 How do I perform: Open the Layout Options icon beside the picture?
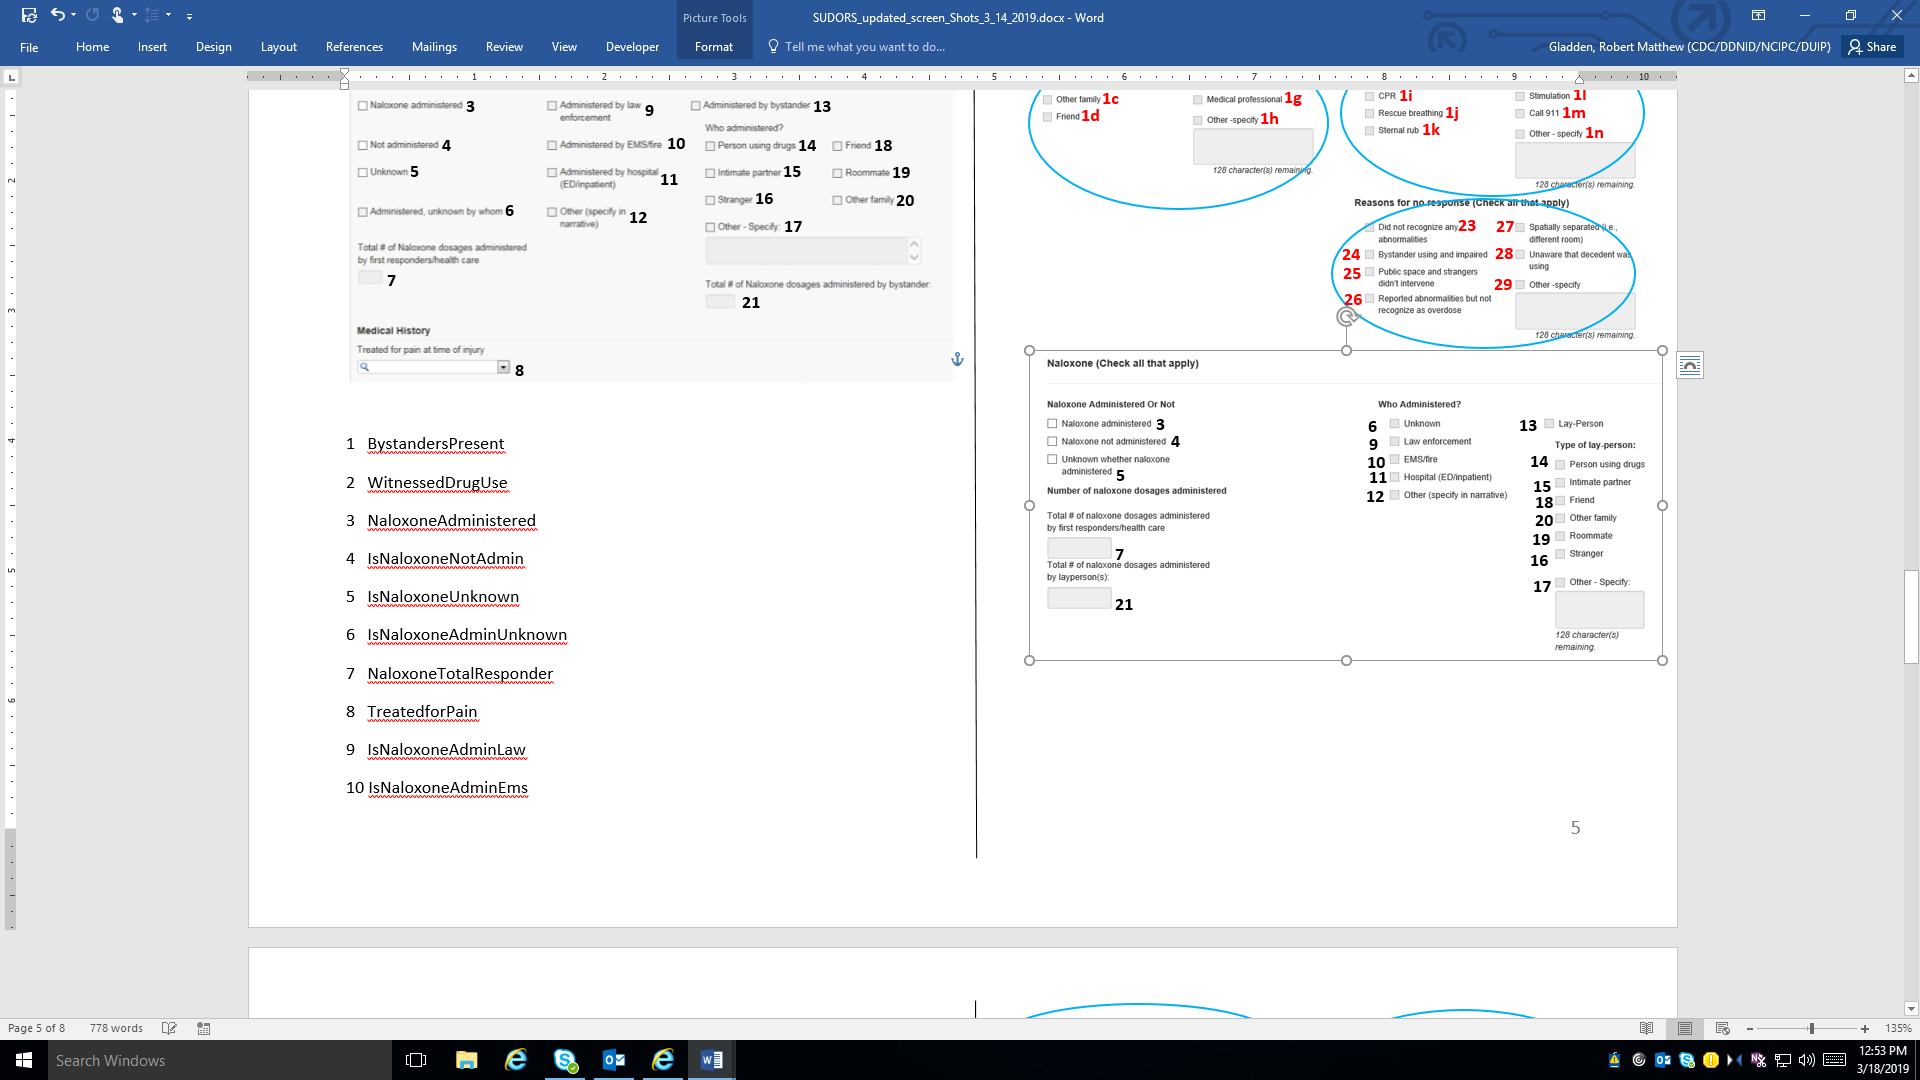pos(1690,366)
